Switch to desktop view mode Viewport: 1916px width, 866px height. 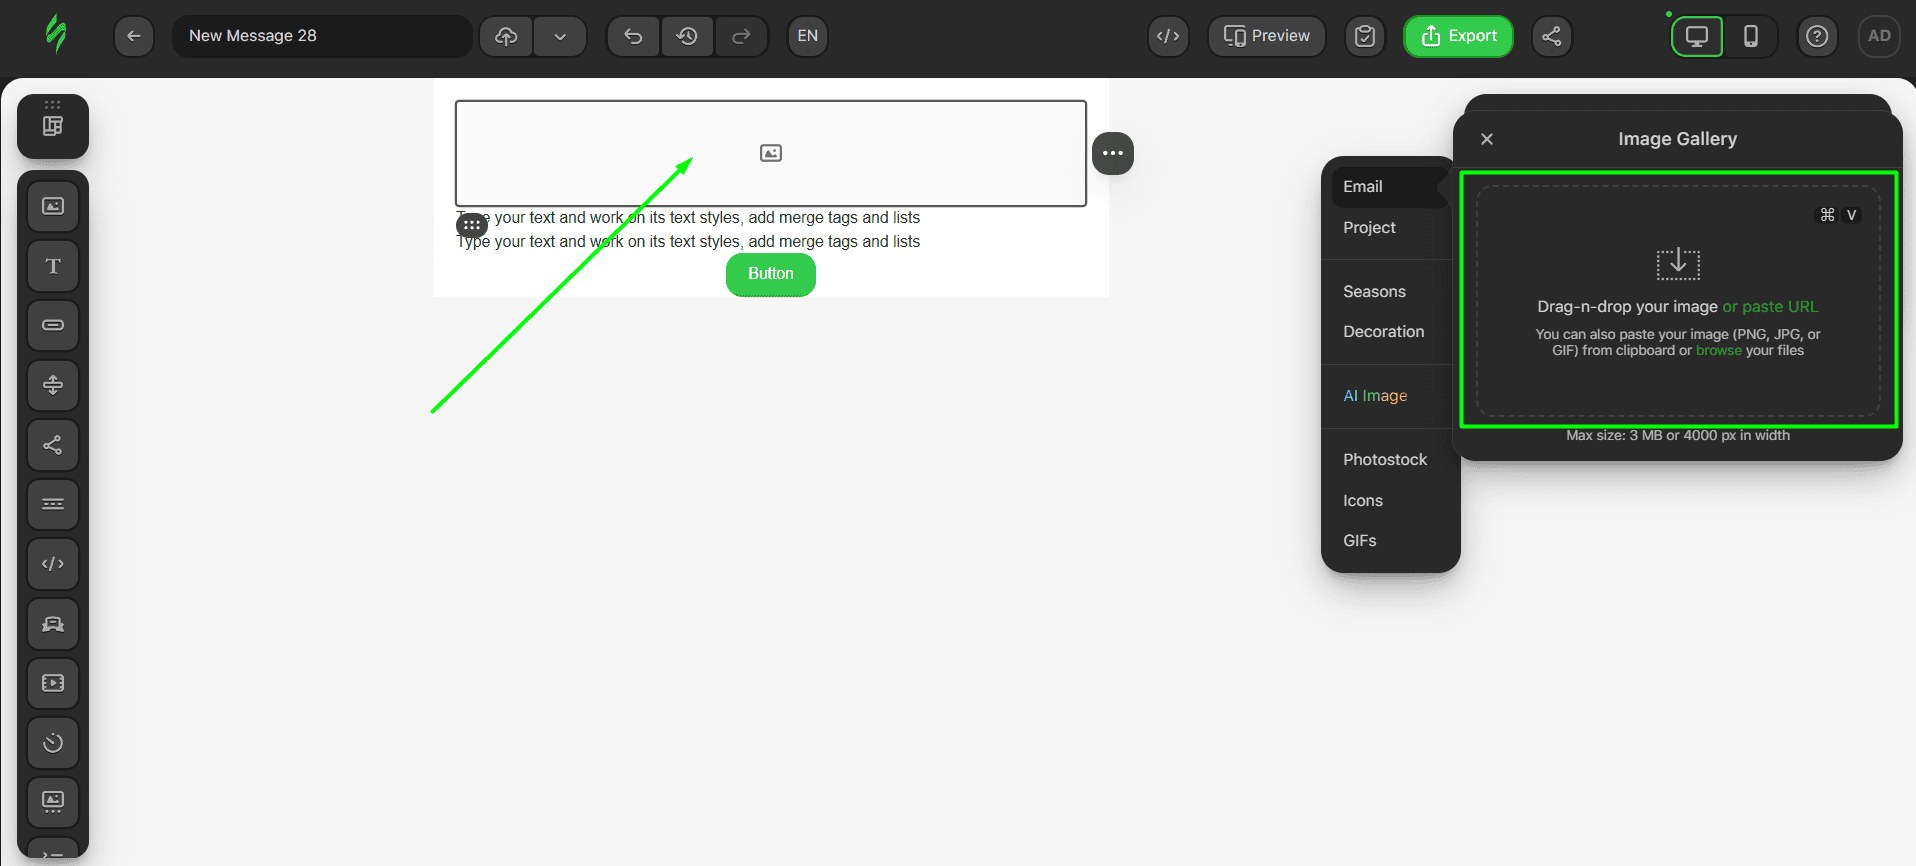(x=1697, y=36)
